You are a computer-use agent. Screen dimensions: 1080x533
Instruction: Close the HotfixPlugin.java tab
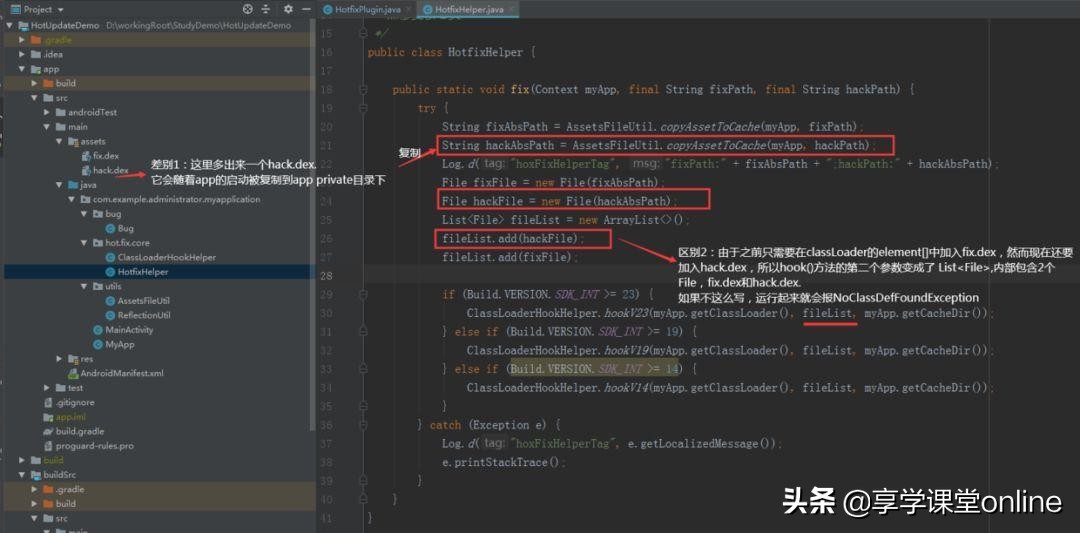coord(408,10)
